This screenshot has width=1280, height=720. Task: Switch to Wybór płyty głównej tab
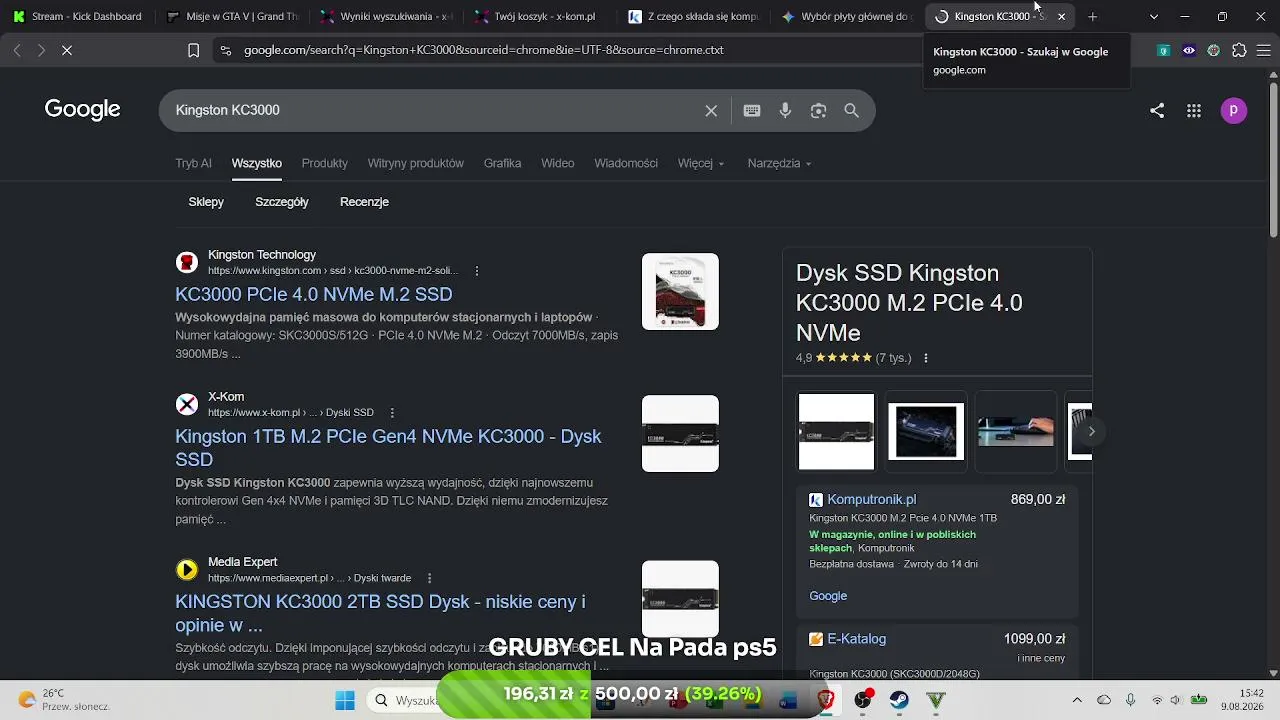(849, 17)
